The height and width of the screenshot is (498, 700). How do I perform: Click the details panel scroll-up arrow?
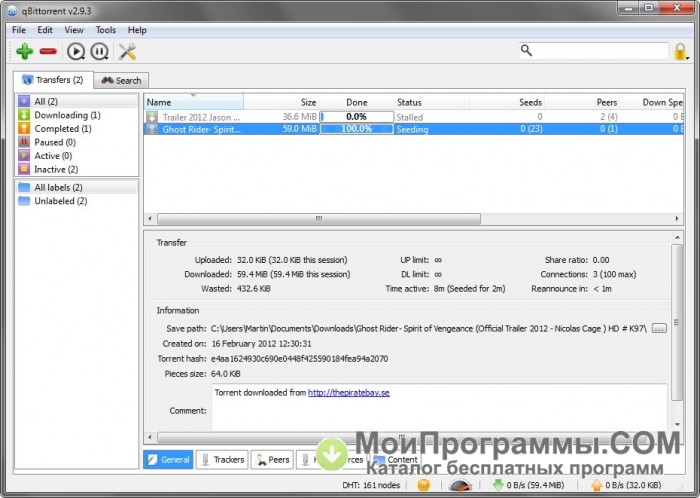677,237
